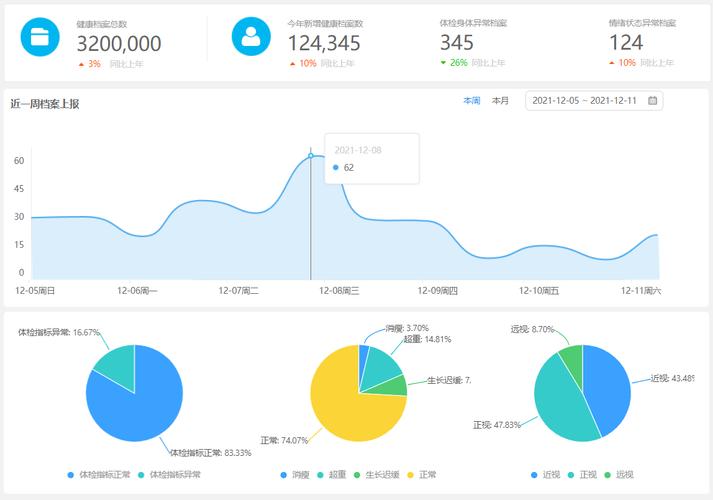The image size is (713, 500).
Task: Open the 2021-12-05 ~ 2021-12-11 date range picker
Action: (594, 101)
